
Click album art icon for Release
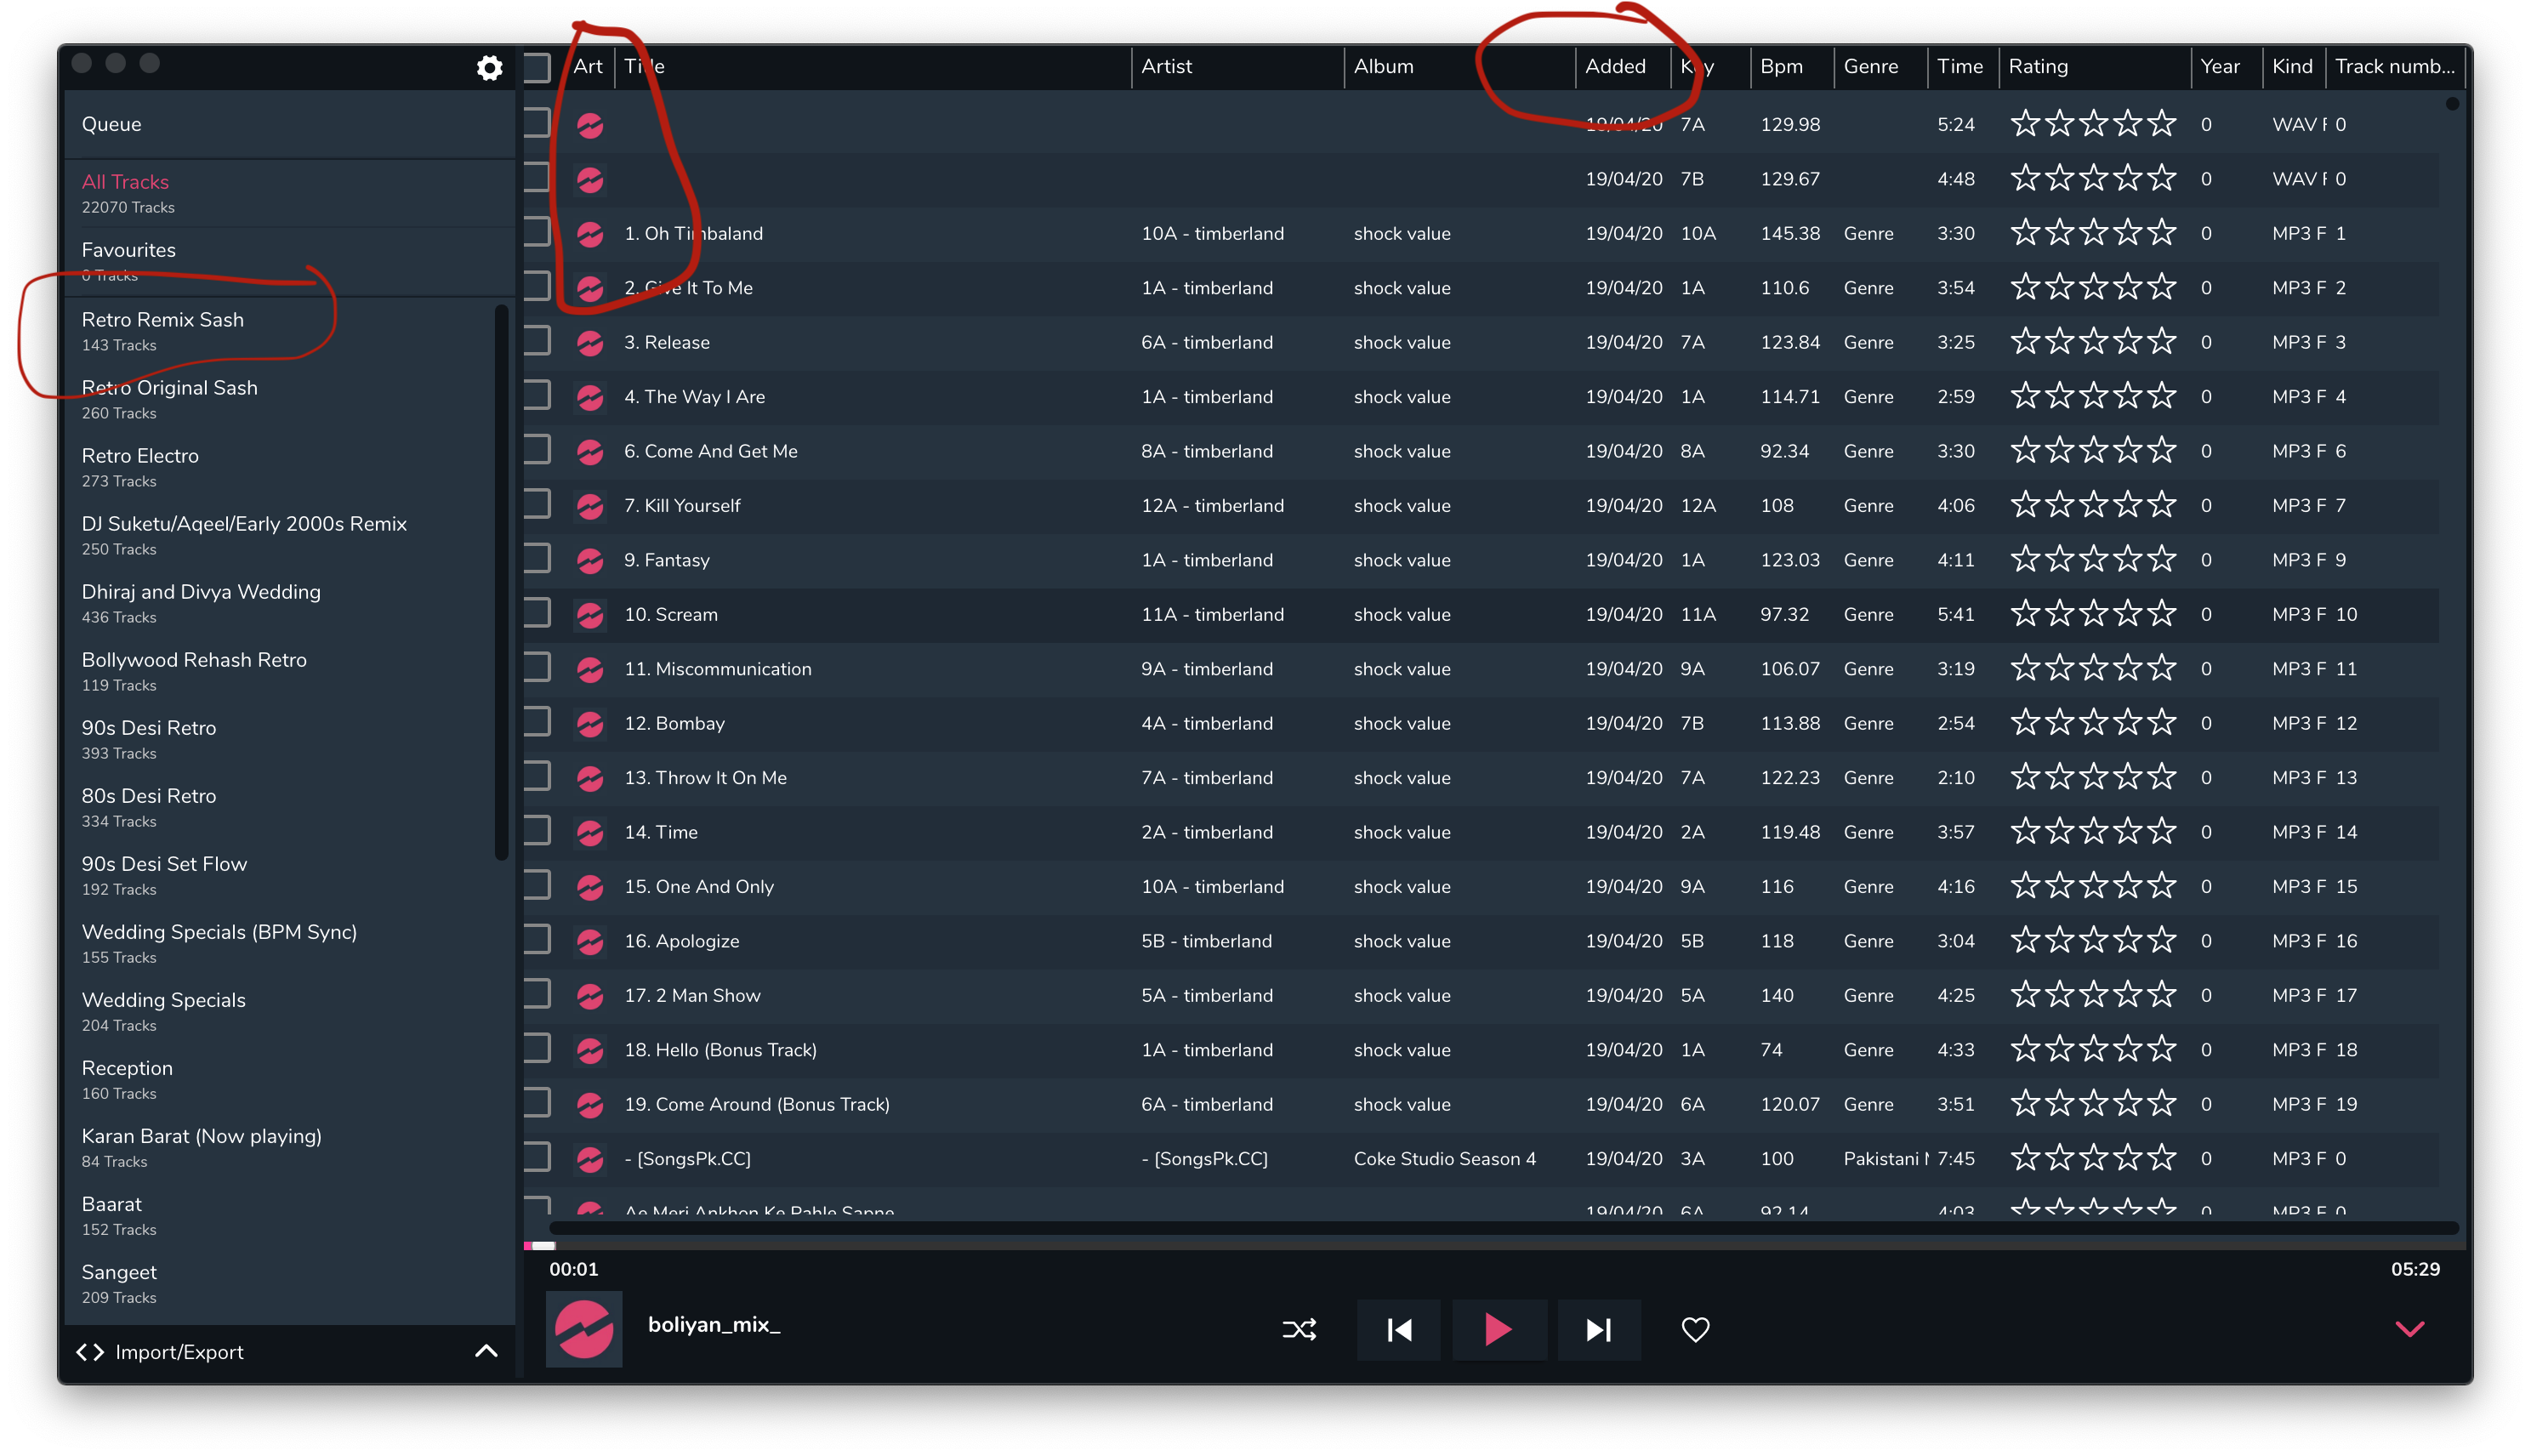tap(590, 343)
